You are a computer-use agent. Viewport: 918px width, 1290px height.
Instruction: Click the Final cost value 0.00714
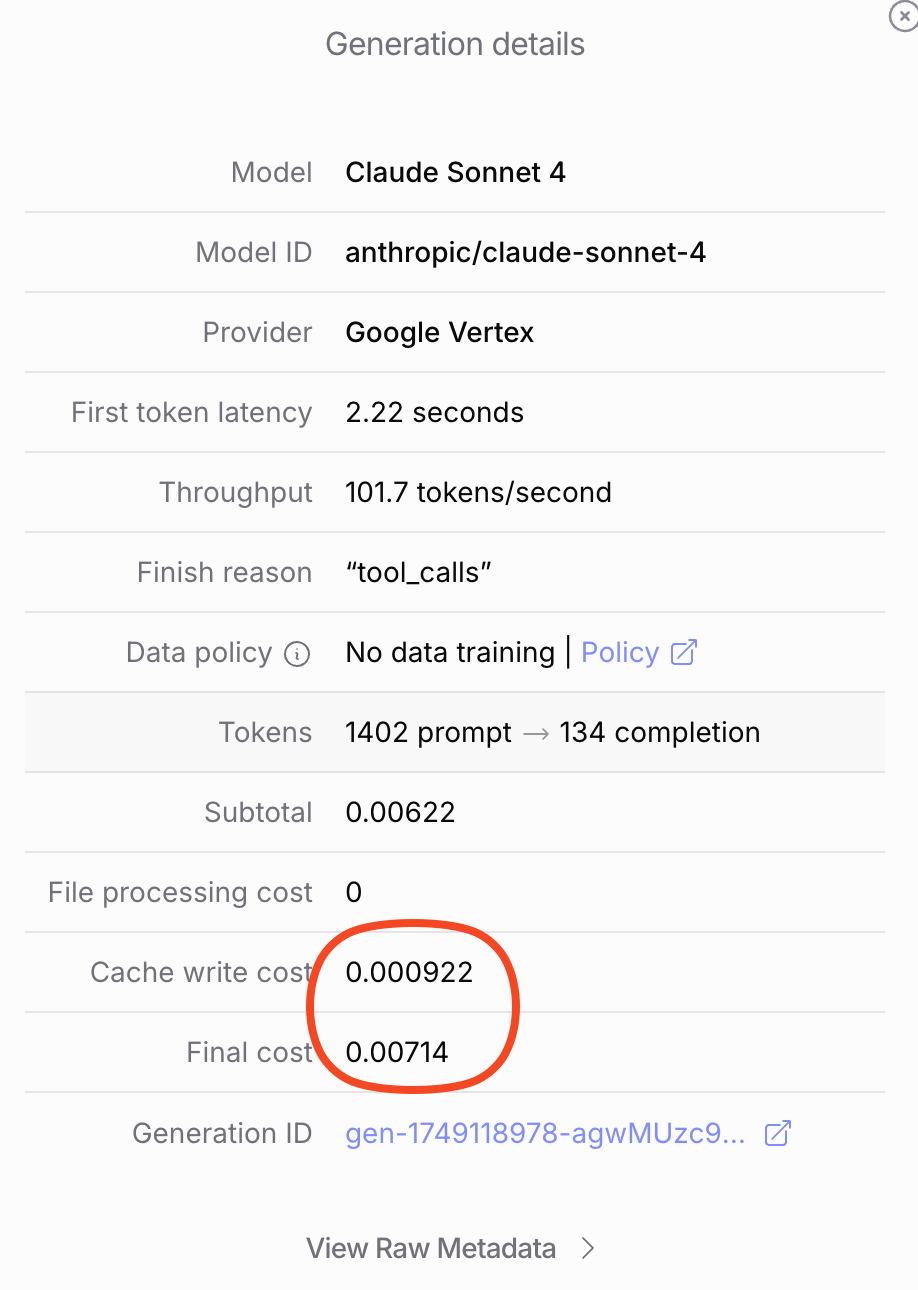397,1053
